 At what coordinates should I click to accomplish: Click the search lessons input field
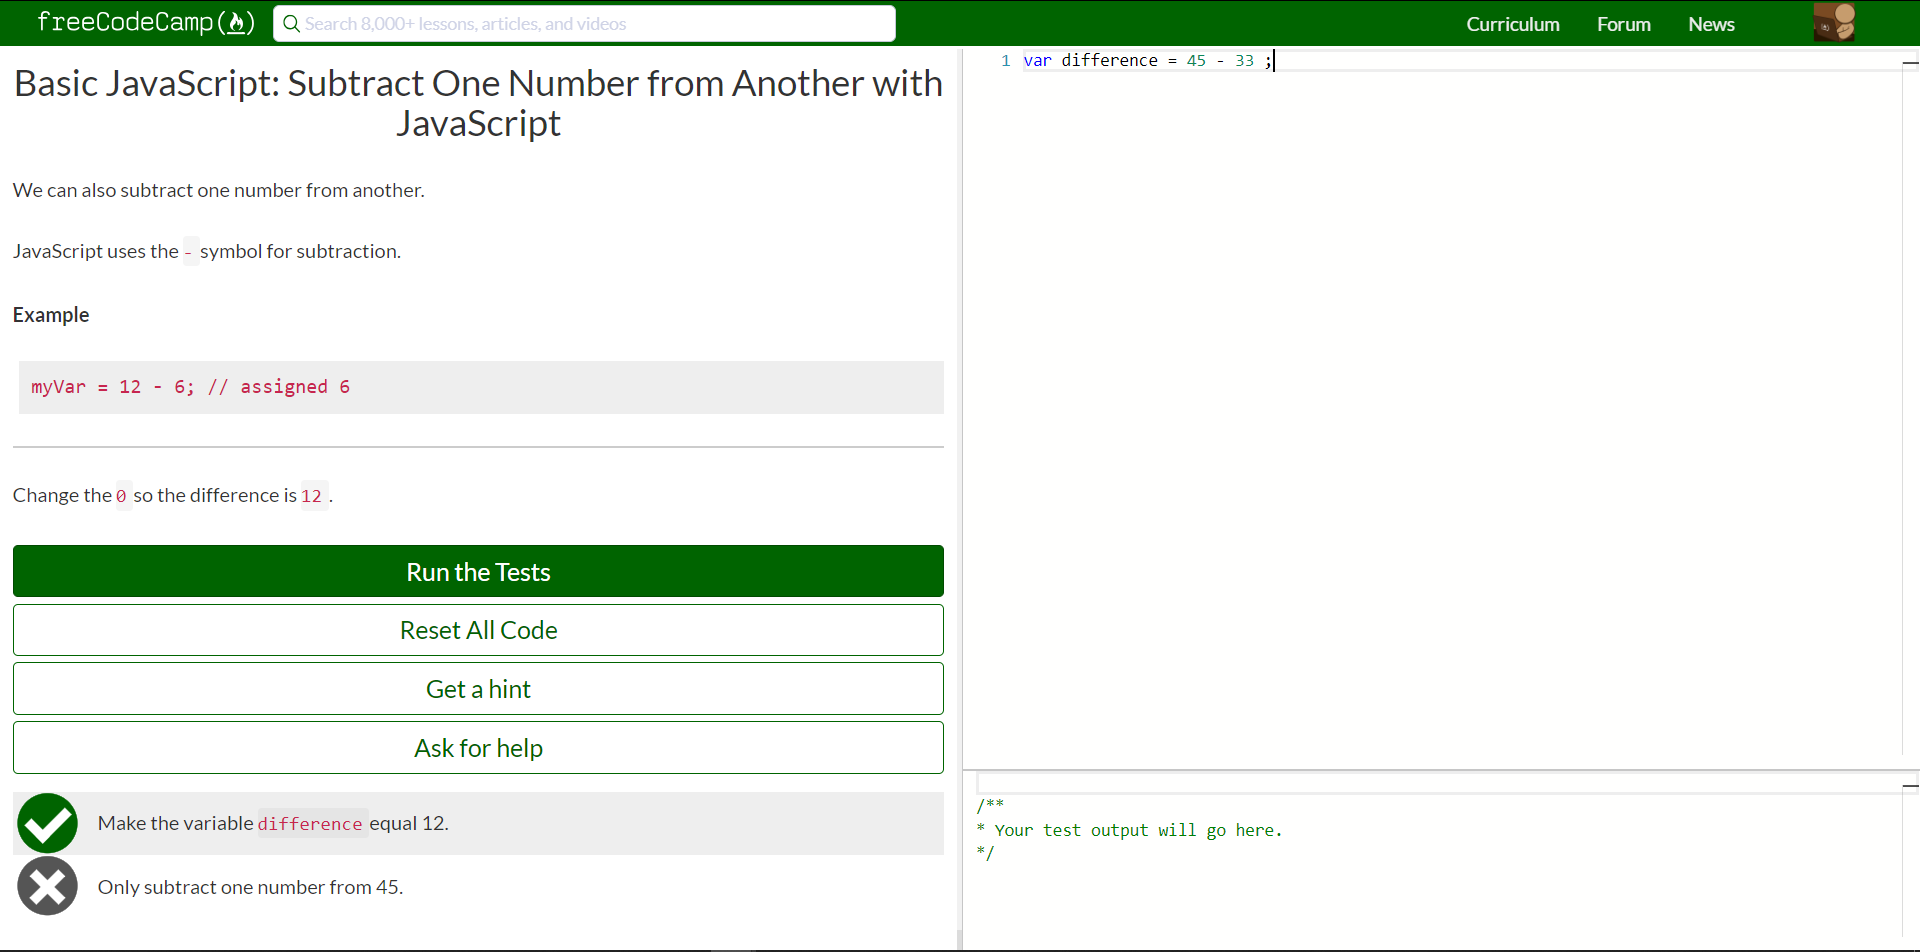click(x=584, y=23)
